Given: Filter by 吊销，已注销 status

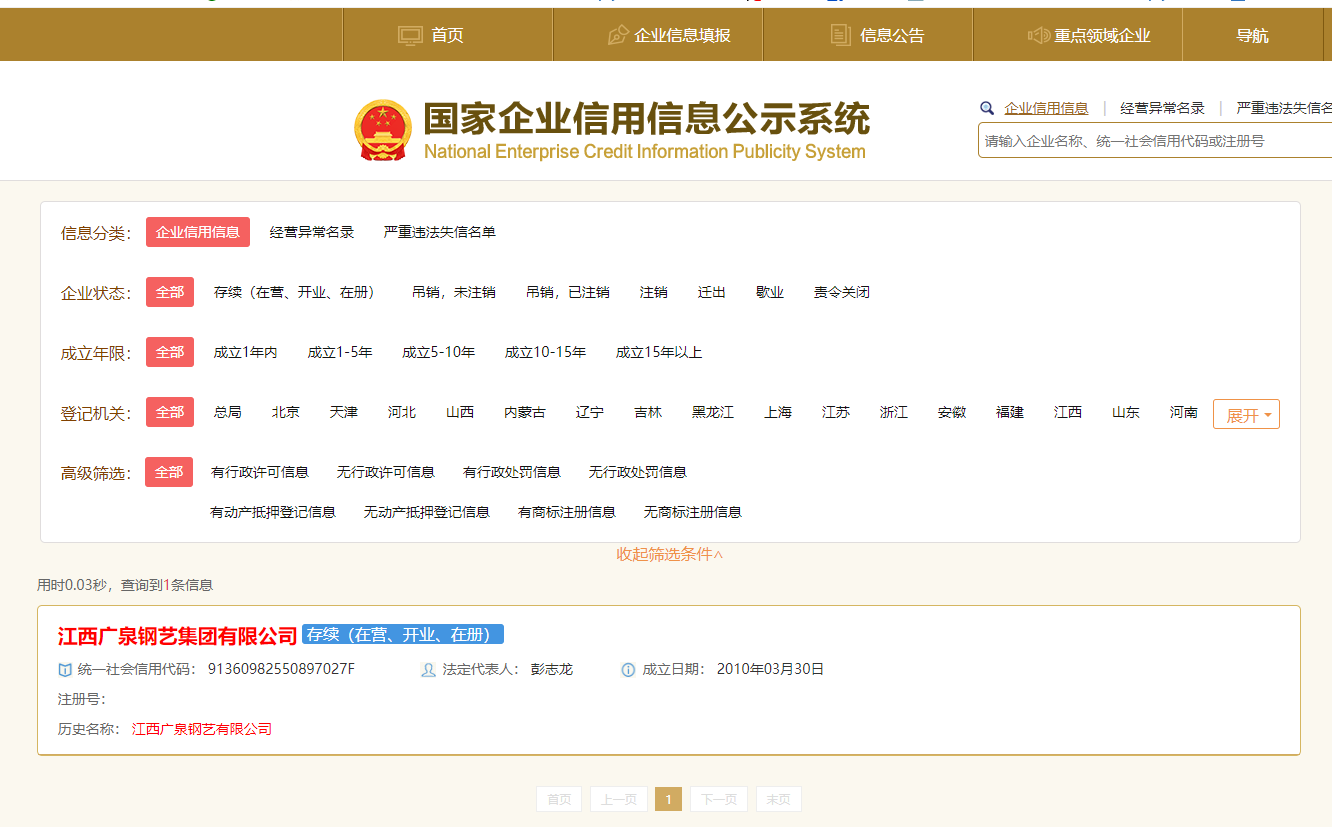Looking at the screenshot, I should pyautogui.click(x=568, y=292).
